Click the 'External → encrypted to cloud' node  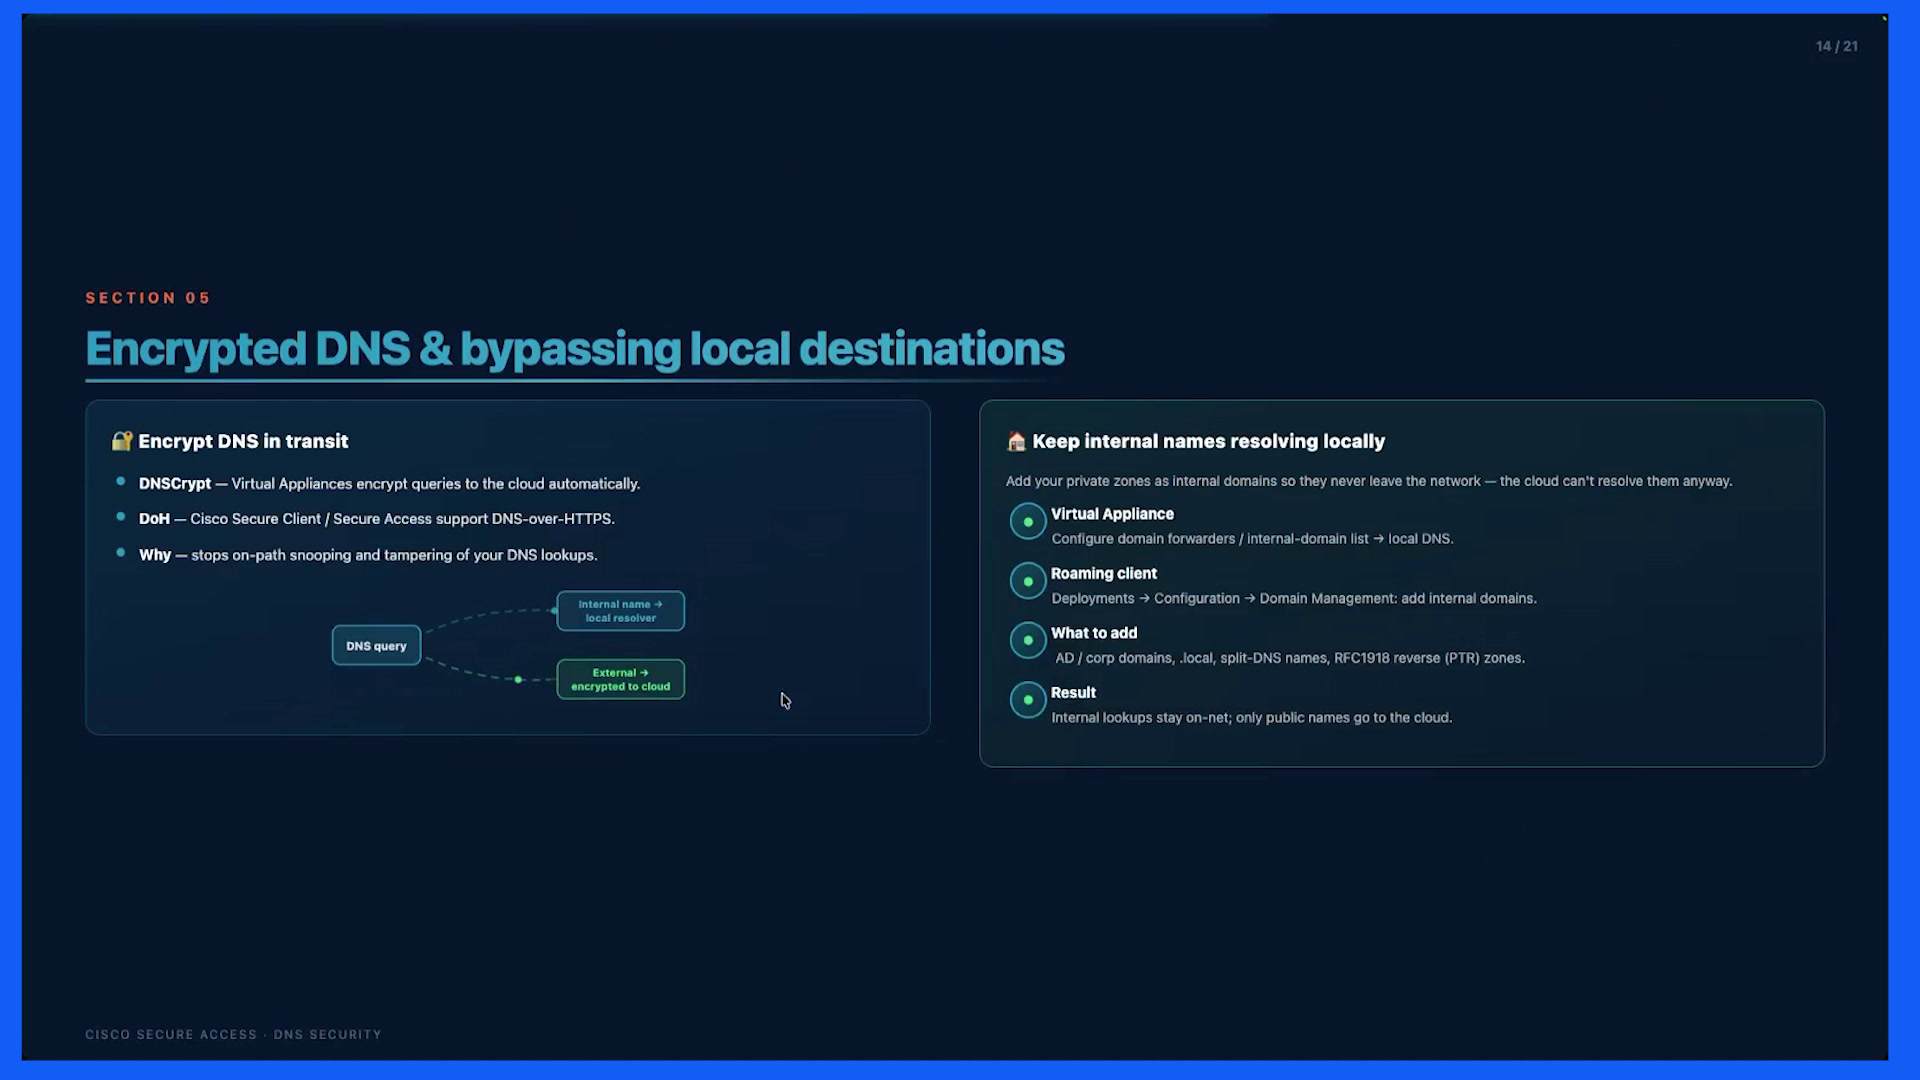620,680
